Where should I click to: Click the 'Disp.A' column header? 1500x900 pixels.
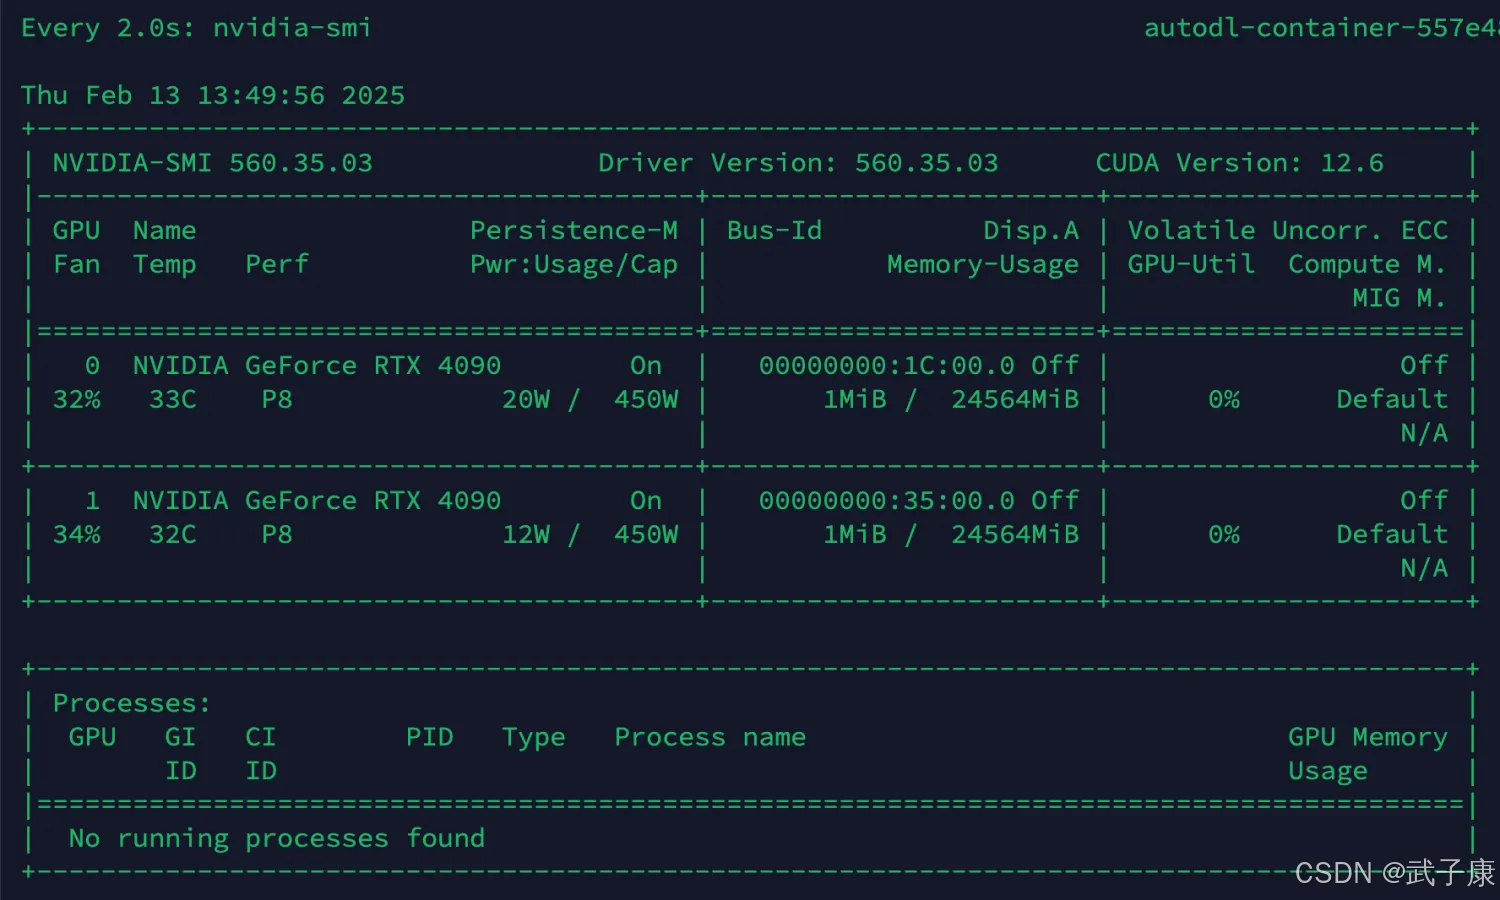(x=1031, y=231)
